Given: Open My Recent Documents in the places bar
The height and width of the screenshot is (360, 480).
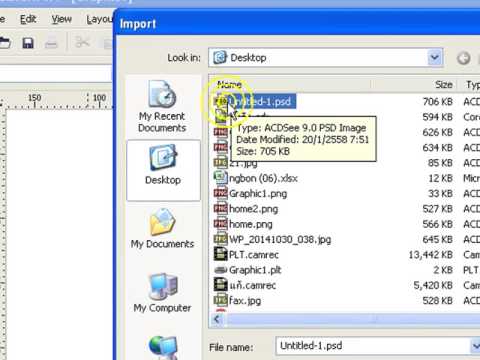Looking at the screenshot, I should (162, 107).
